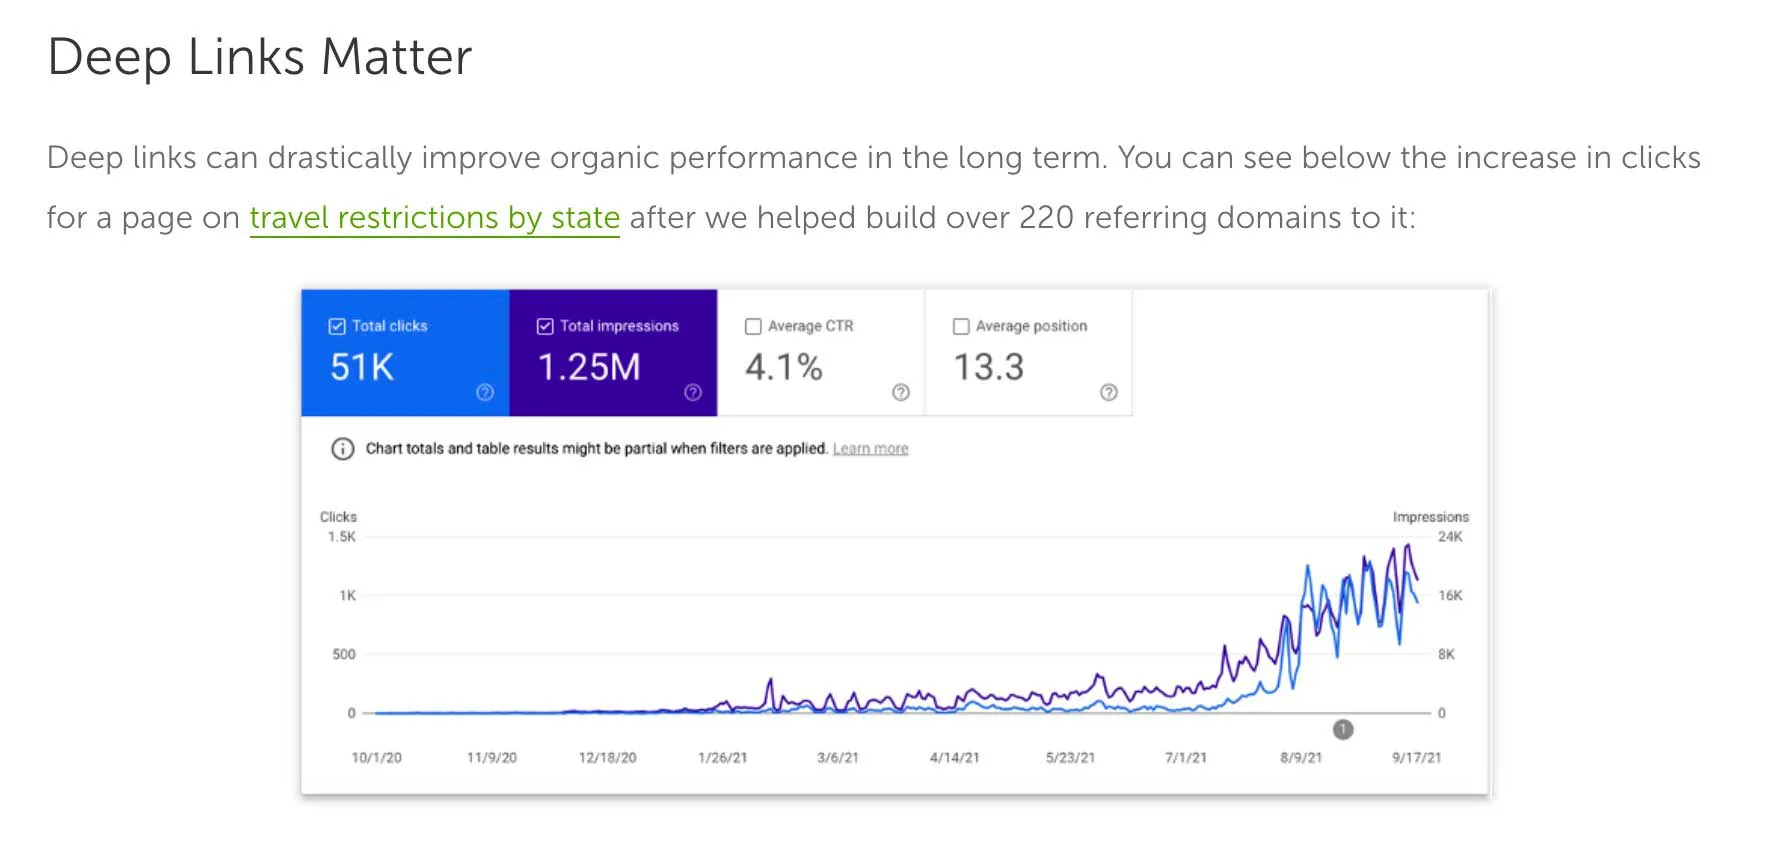Image resolution: width=1782 pixels, height=864 pixels.
Task: Select the 13.3 Average position card
Action: pyautogui.click(x=1029, y=360)
